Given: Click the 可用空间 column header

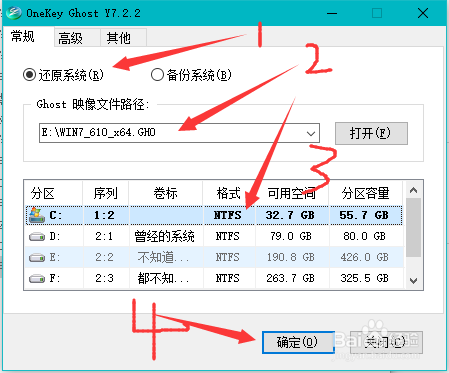Looking at the screenshot, I should click(x=292, y=193).
